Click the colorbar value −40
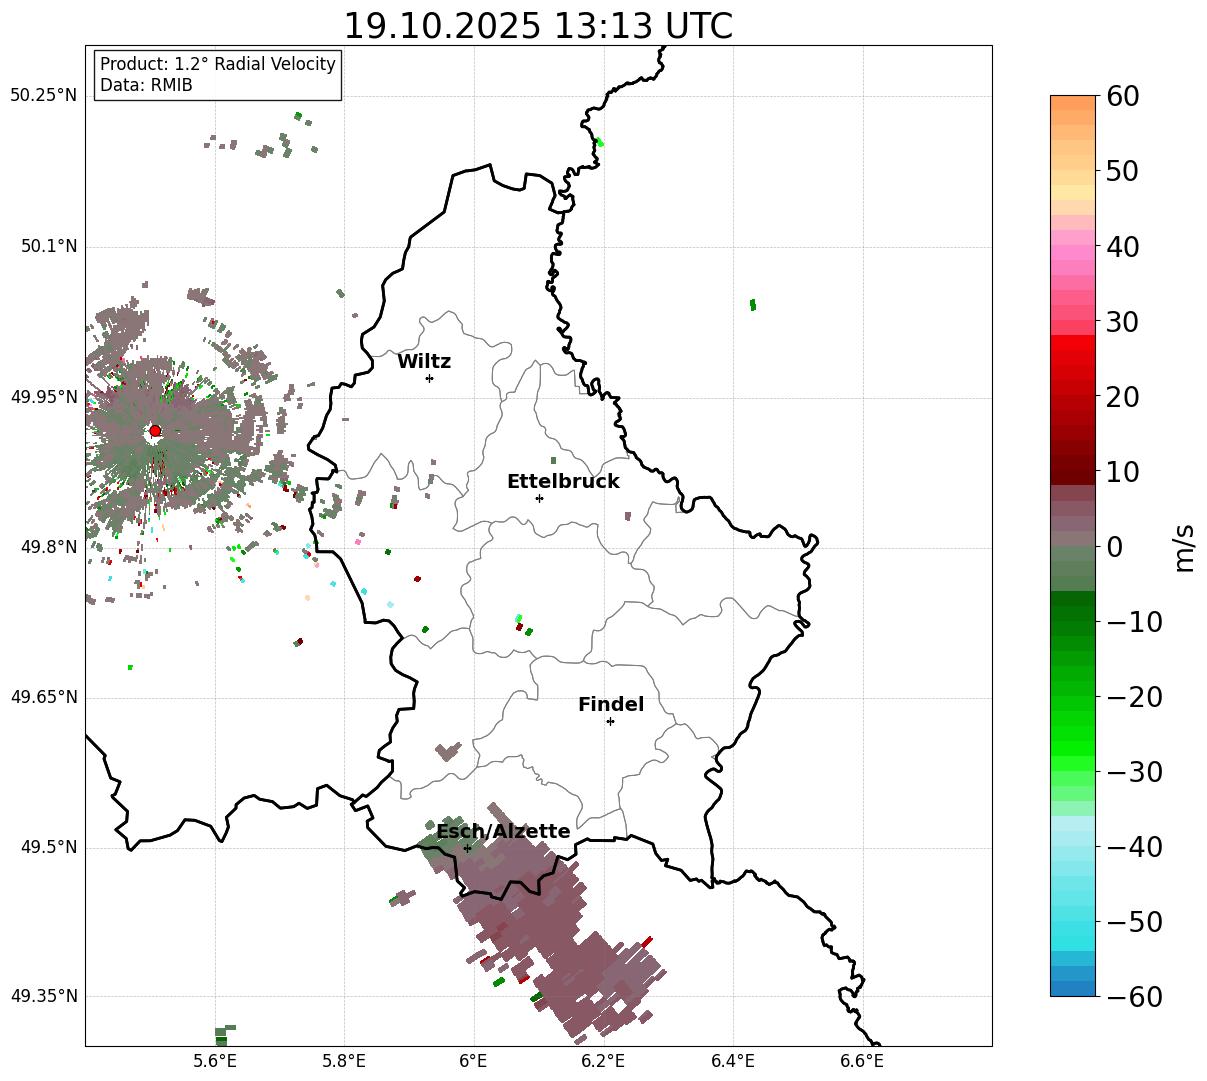Image resolution: width=1207 pixels, height=1081 pixels. pos(1135,847)
